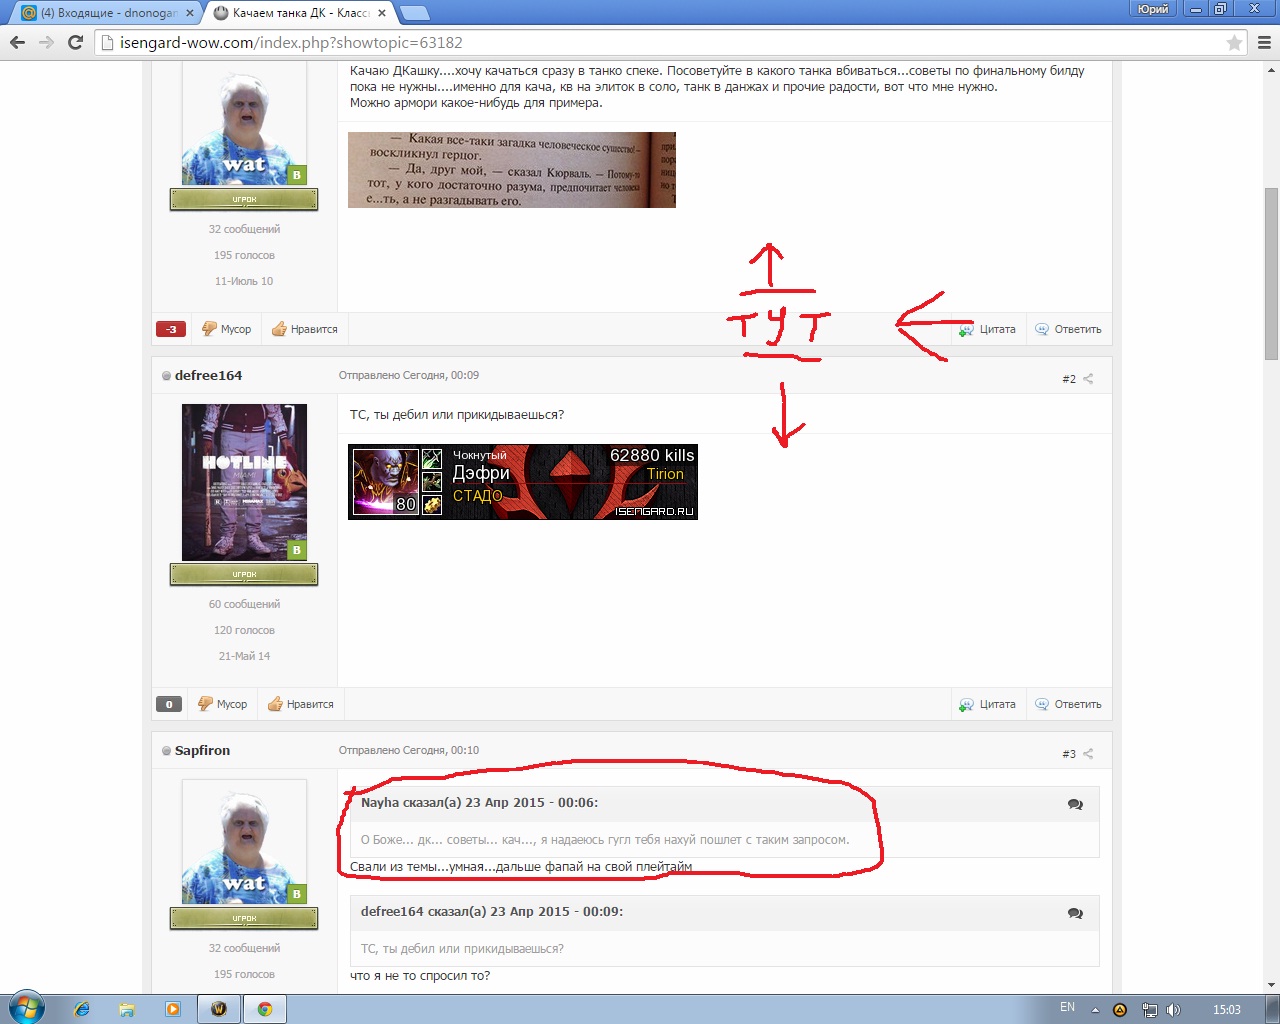Open File Explorer from taskbar
The height and width of the screenshot is (1024, 1280).
pos(127,1009)
